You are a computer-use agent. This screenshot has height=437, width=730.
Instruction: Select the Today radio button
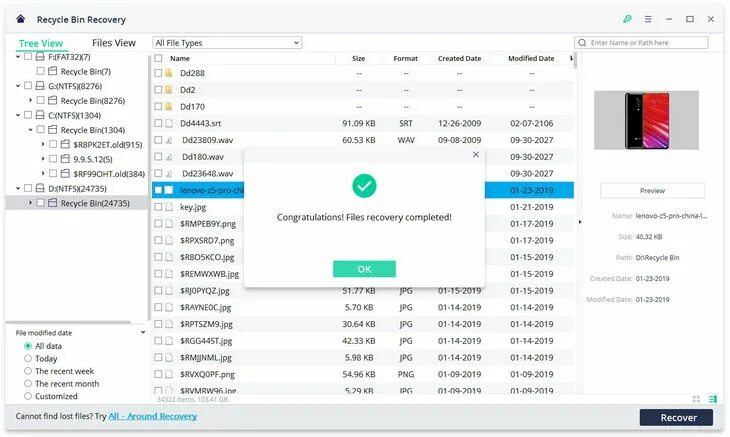point(28,358)
